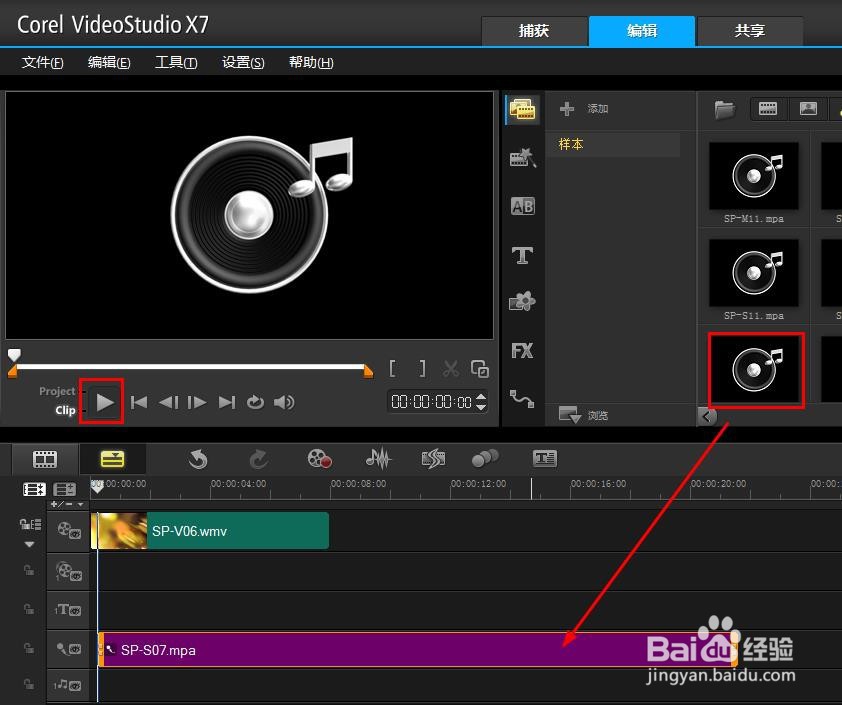
Task: Open Track Manager icon
Action: (64, 489)
